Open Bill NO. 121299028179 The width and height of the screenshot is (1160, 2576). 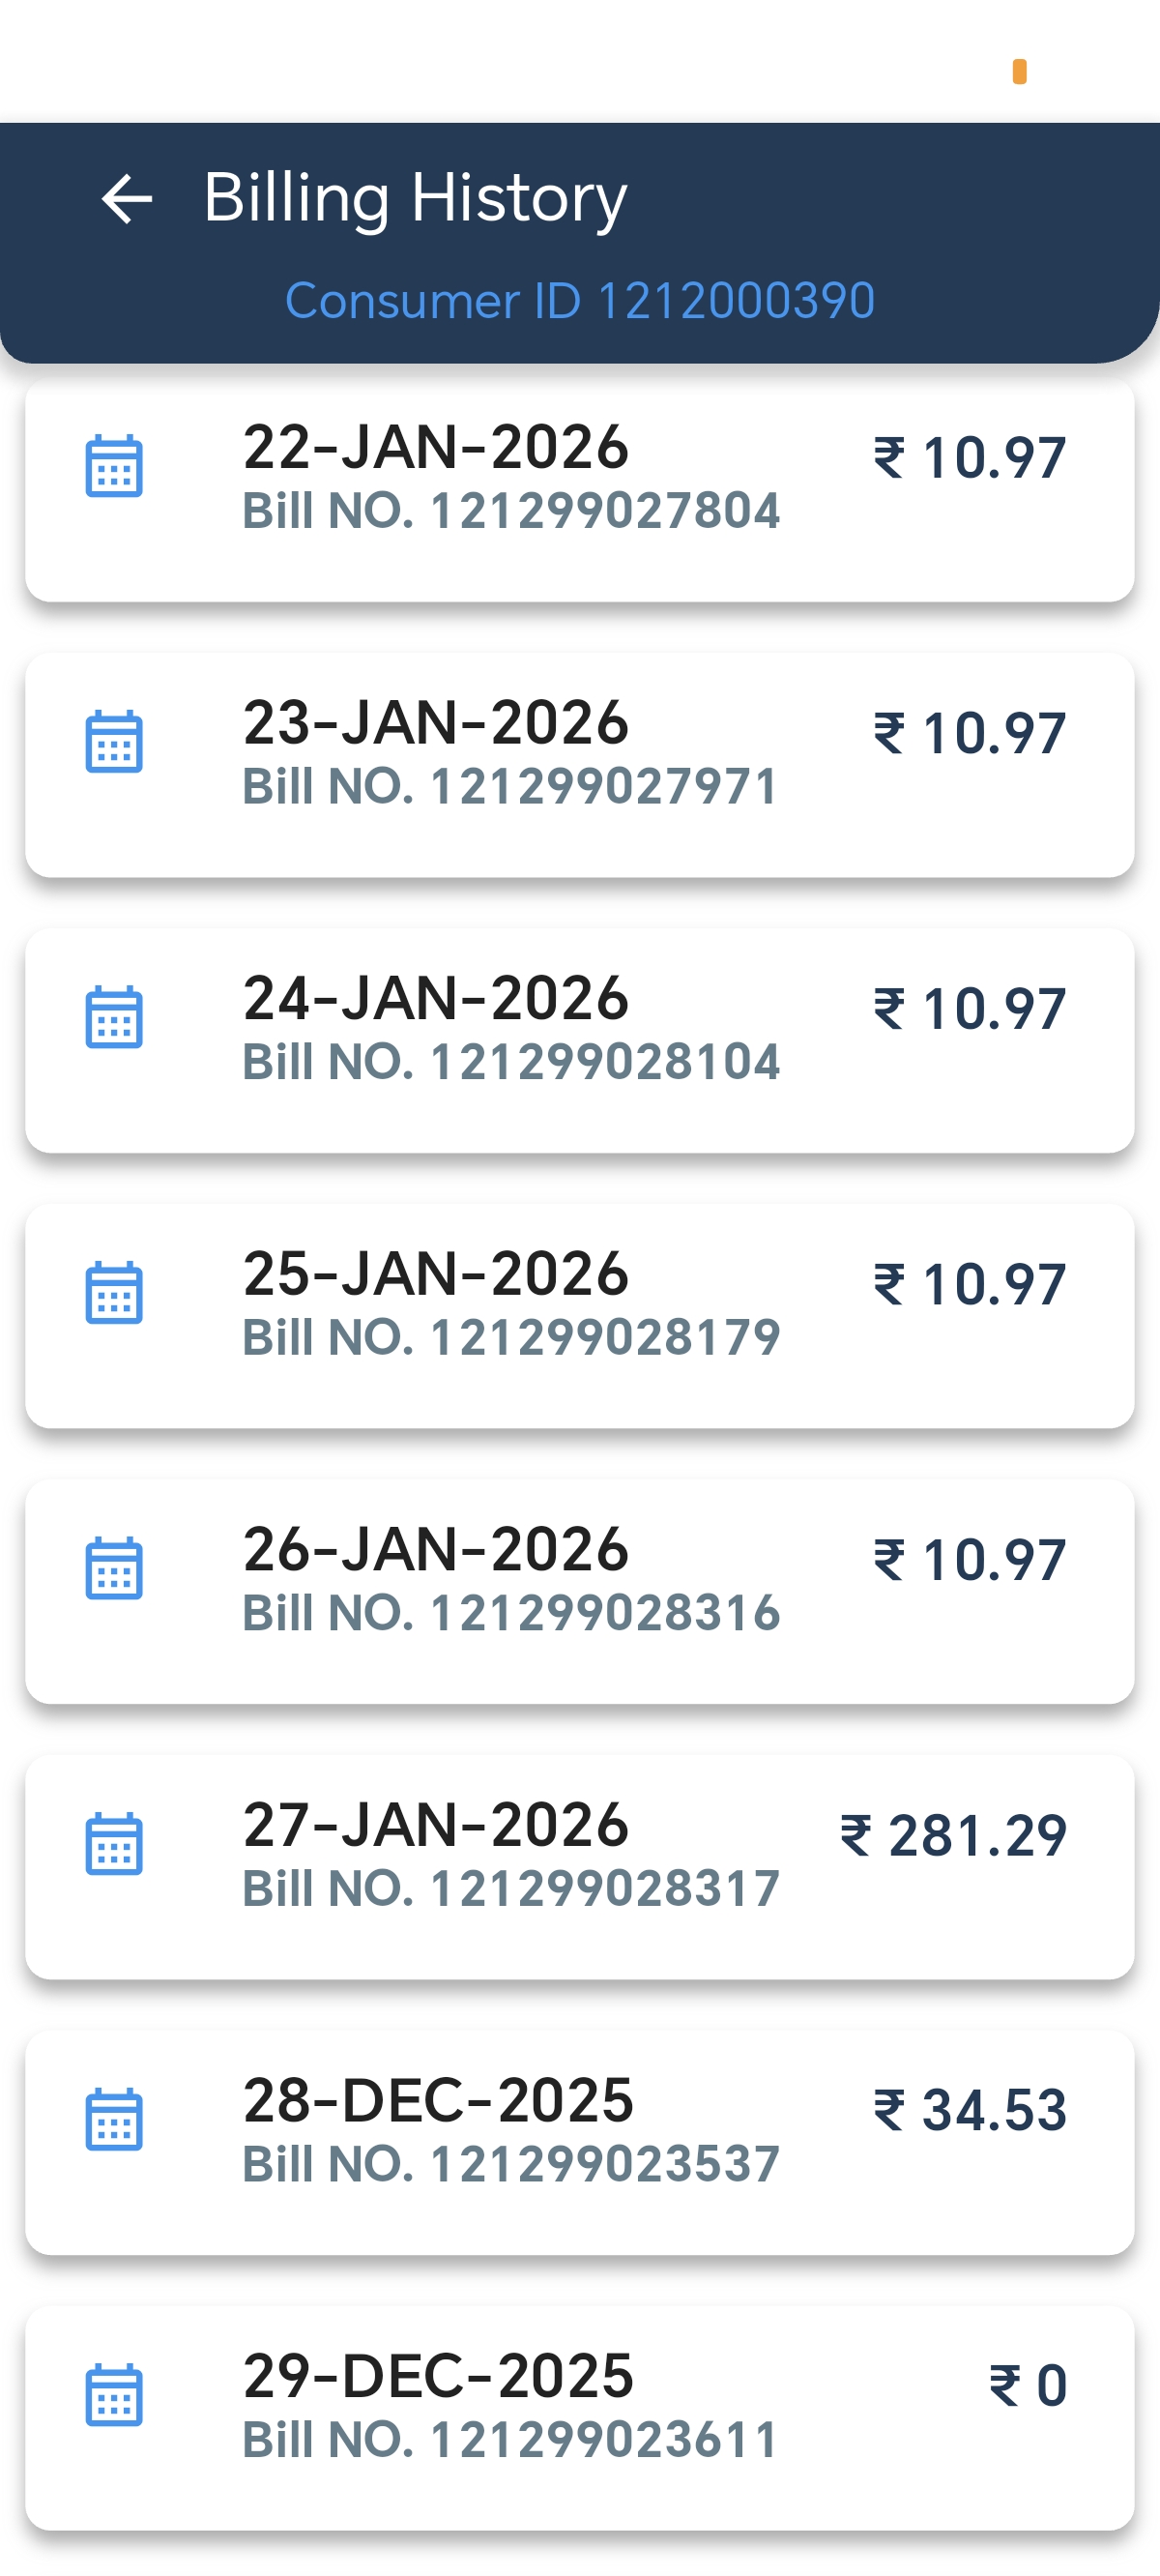511,1338
